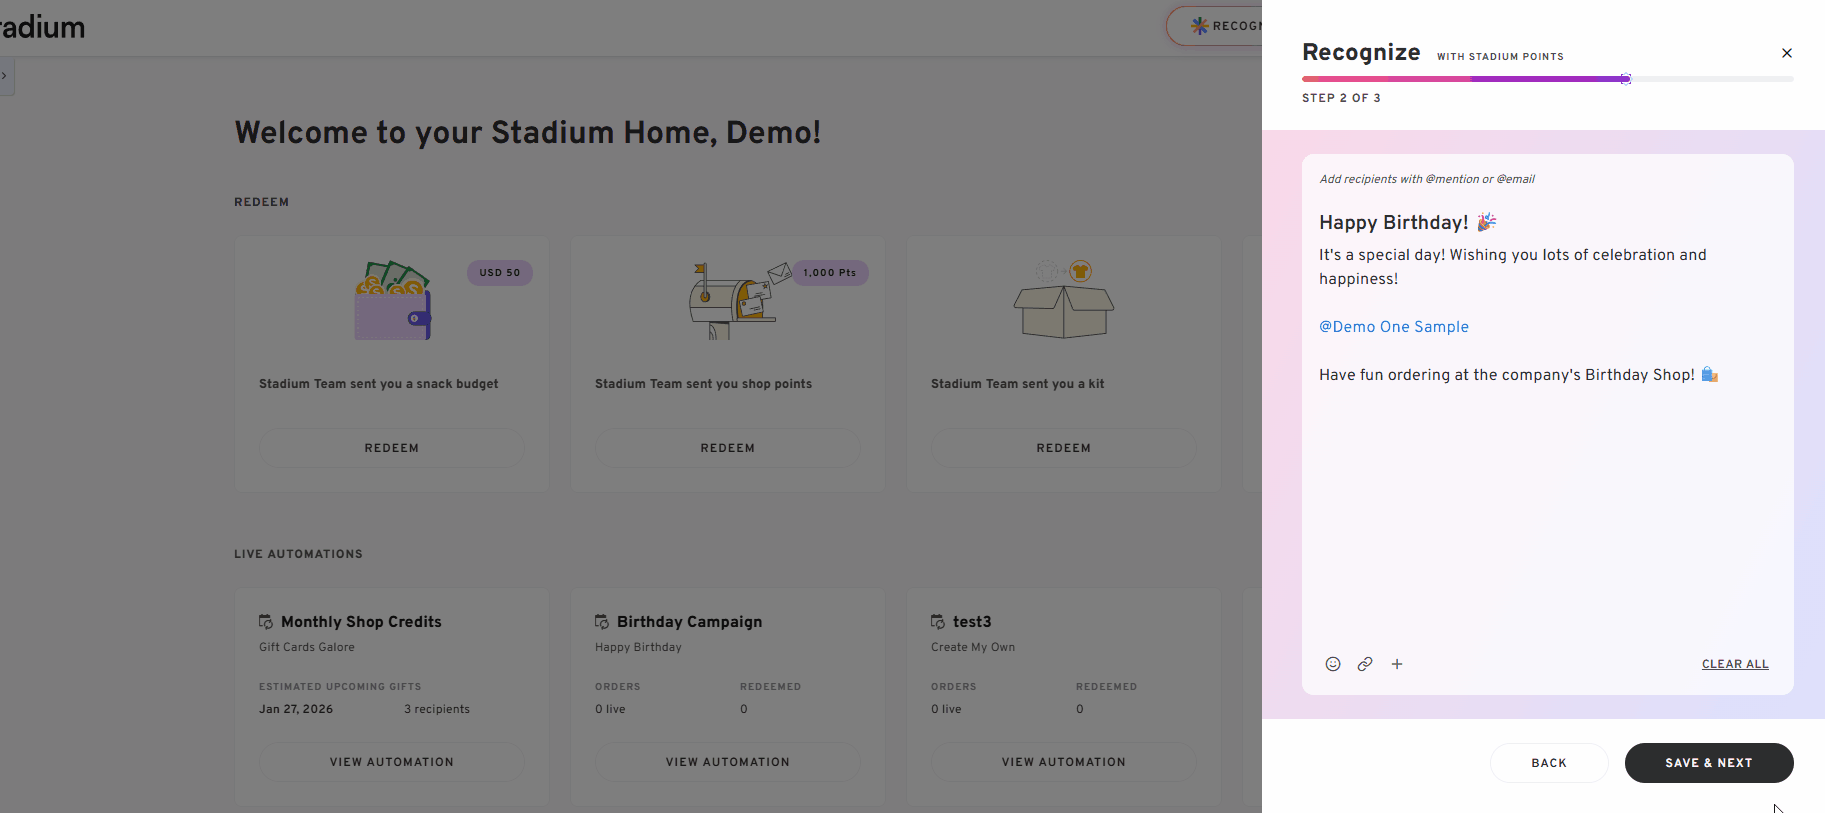The width and height of the screenshot is (1825, 813).
Task: Click the step progress bar handle
Action: pos(1626,79)
